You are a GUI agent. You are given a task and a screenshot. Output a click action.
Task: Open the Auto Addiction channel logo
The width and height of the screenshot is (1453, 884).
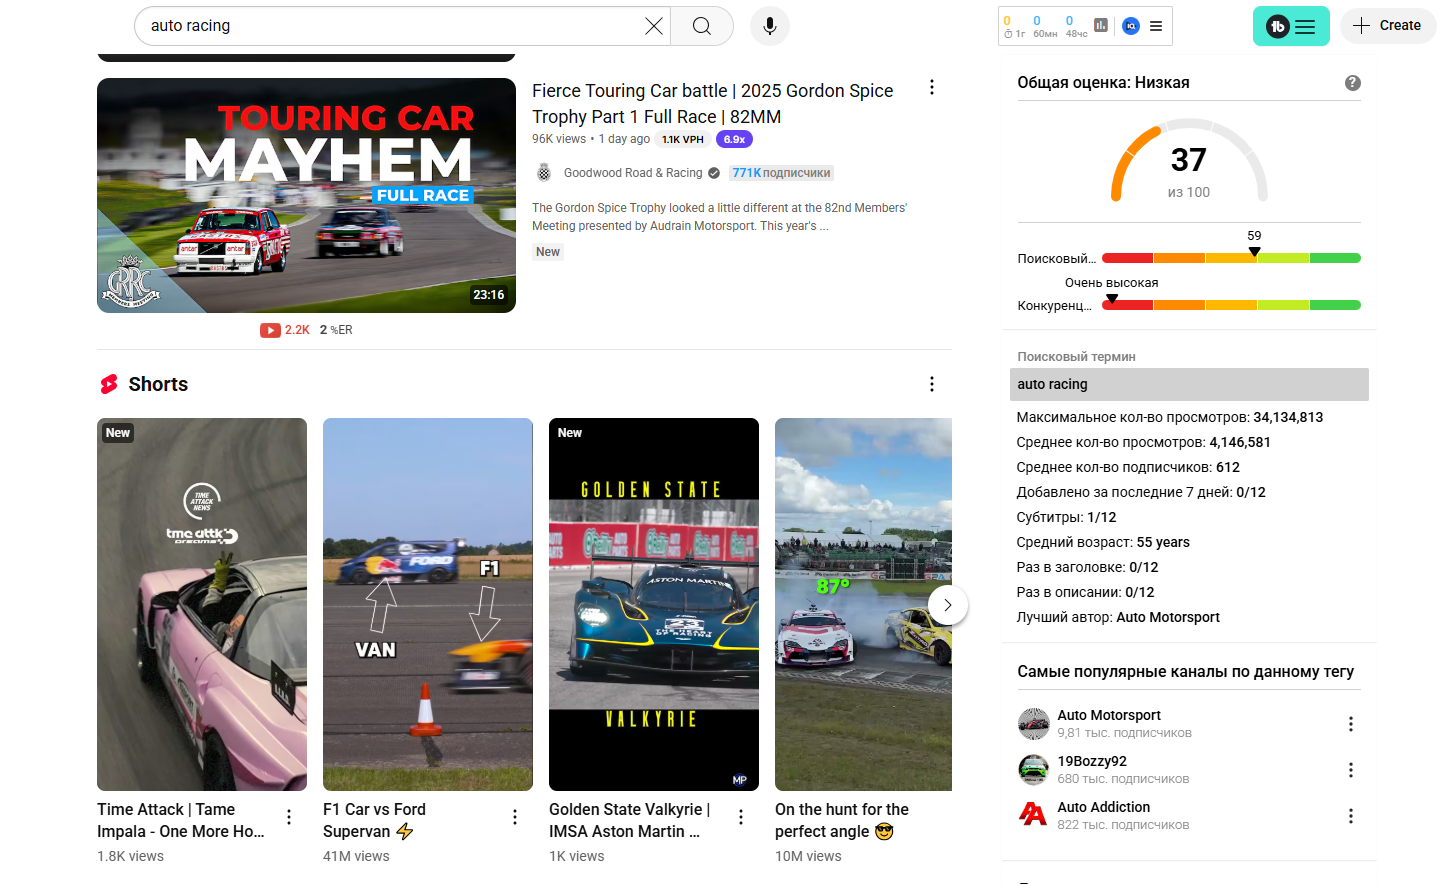tap(1033, 815)
